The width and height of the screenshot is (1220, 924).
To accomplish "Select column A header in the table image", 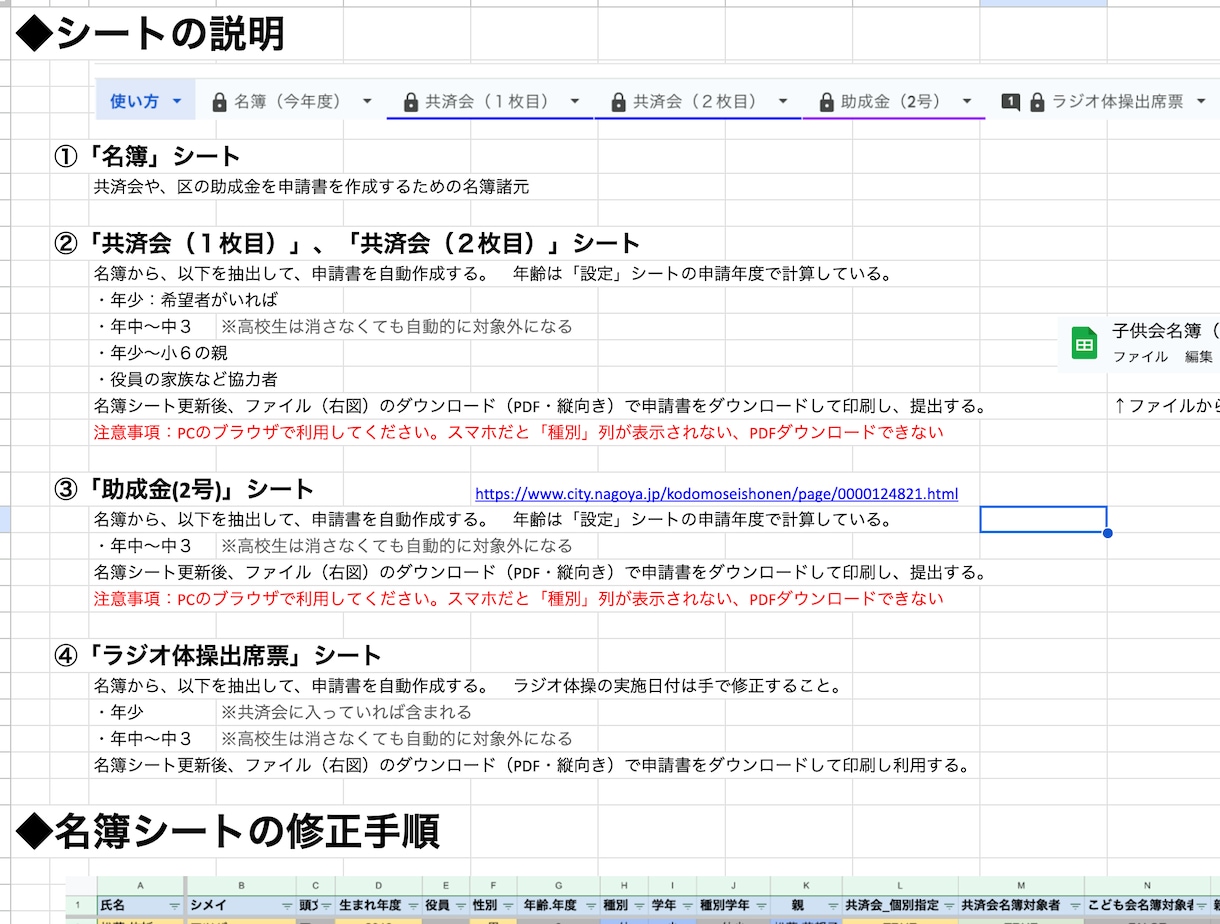I will tap(140, 887).
